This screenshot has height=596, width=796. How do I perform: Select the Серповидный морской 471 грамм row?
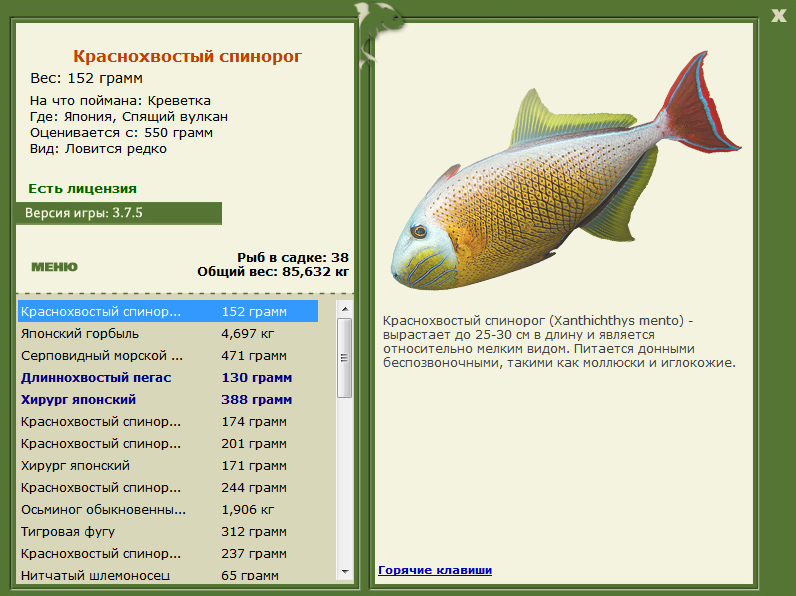168,355
